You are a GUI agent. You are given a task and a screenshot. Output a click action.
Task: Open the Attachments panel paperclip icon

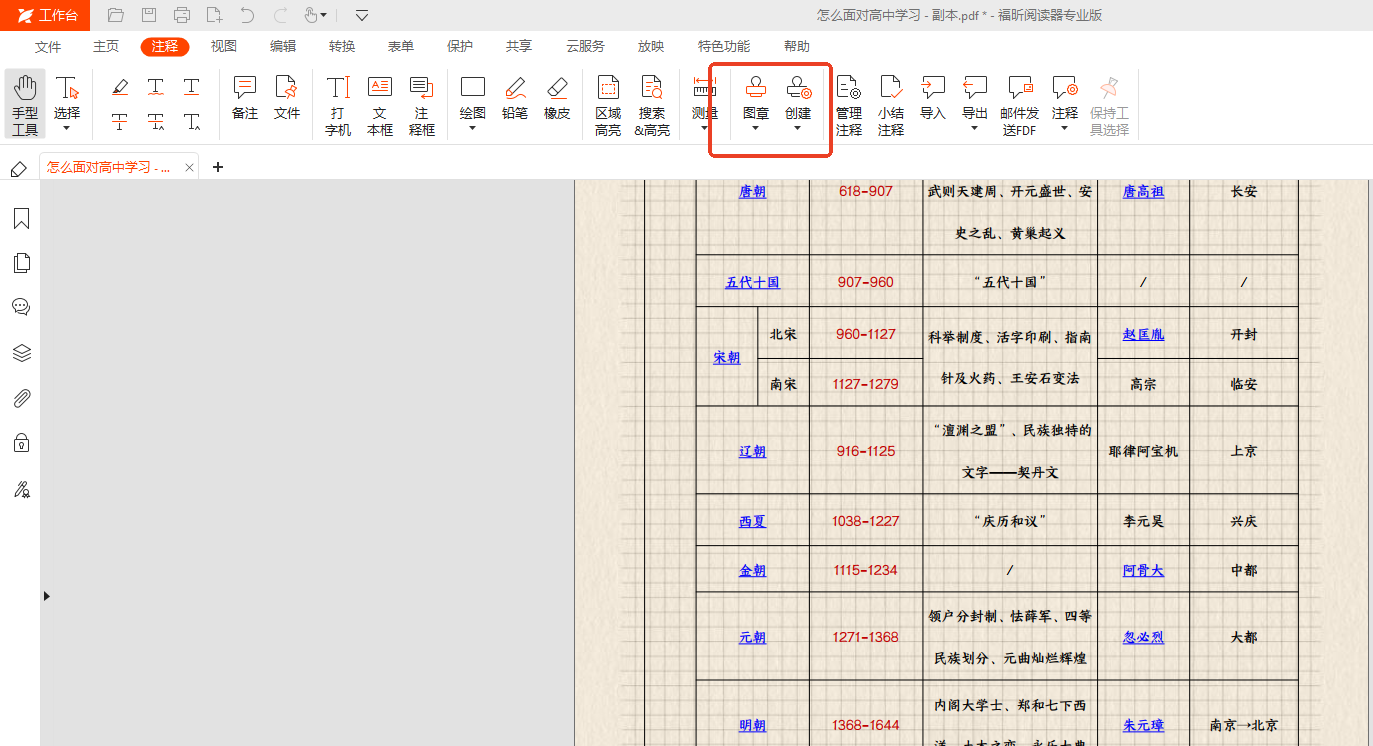[x=21, y=399]
